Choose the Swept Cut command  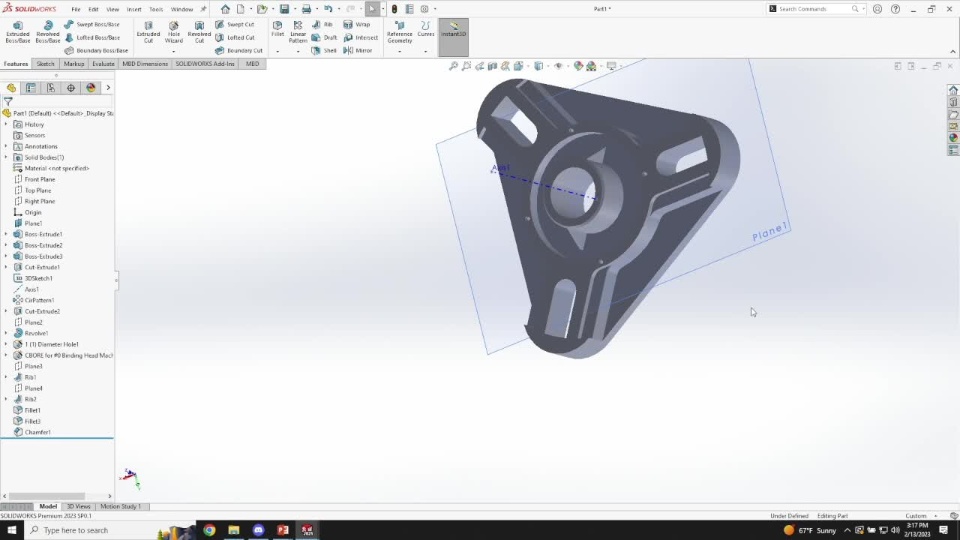click(x=234, y=24)
